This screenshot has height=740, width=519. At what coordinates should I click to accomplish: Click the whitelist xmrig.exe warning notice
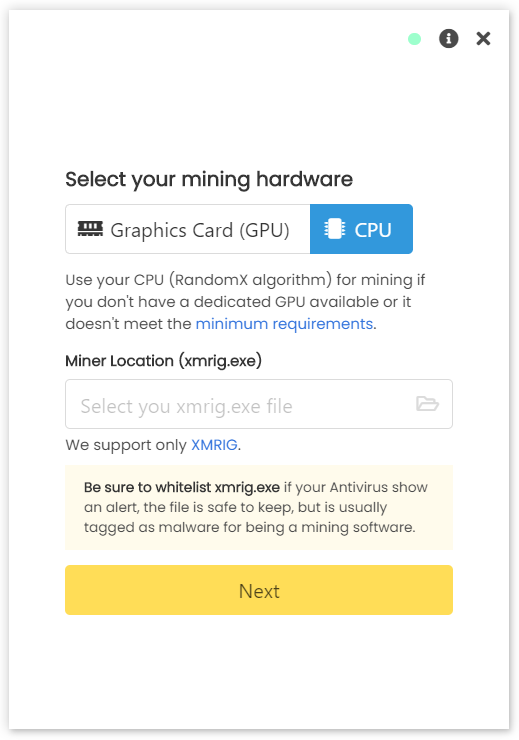tap(259, 507)
